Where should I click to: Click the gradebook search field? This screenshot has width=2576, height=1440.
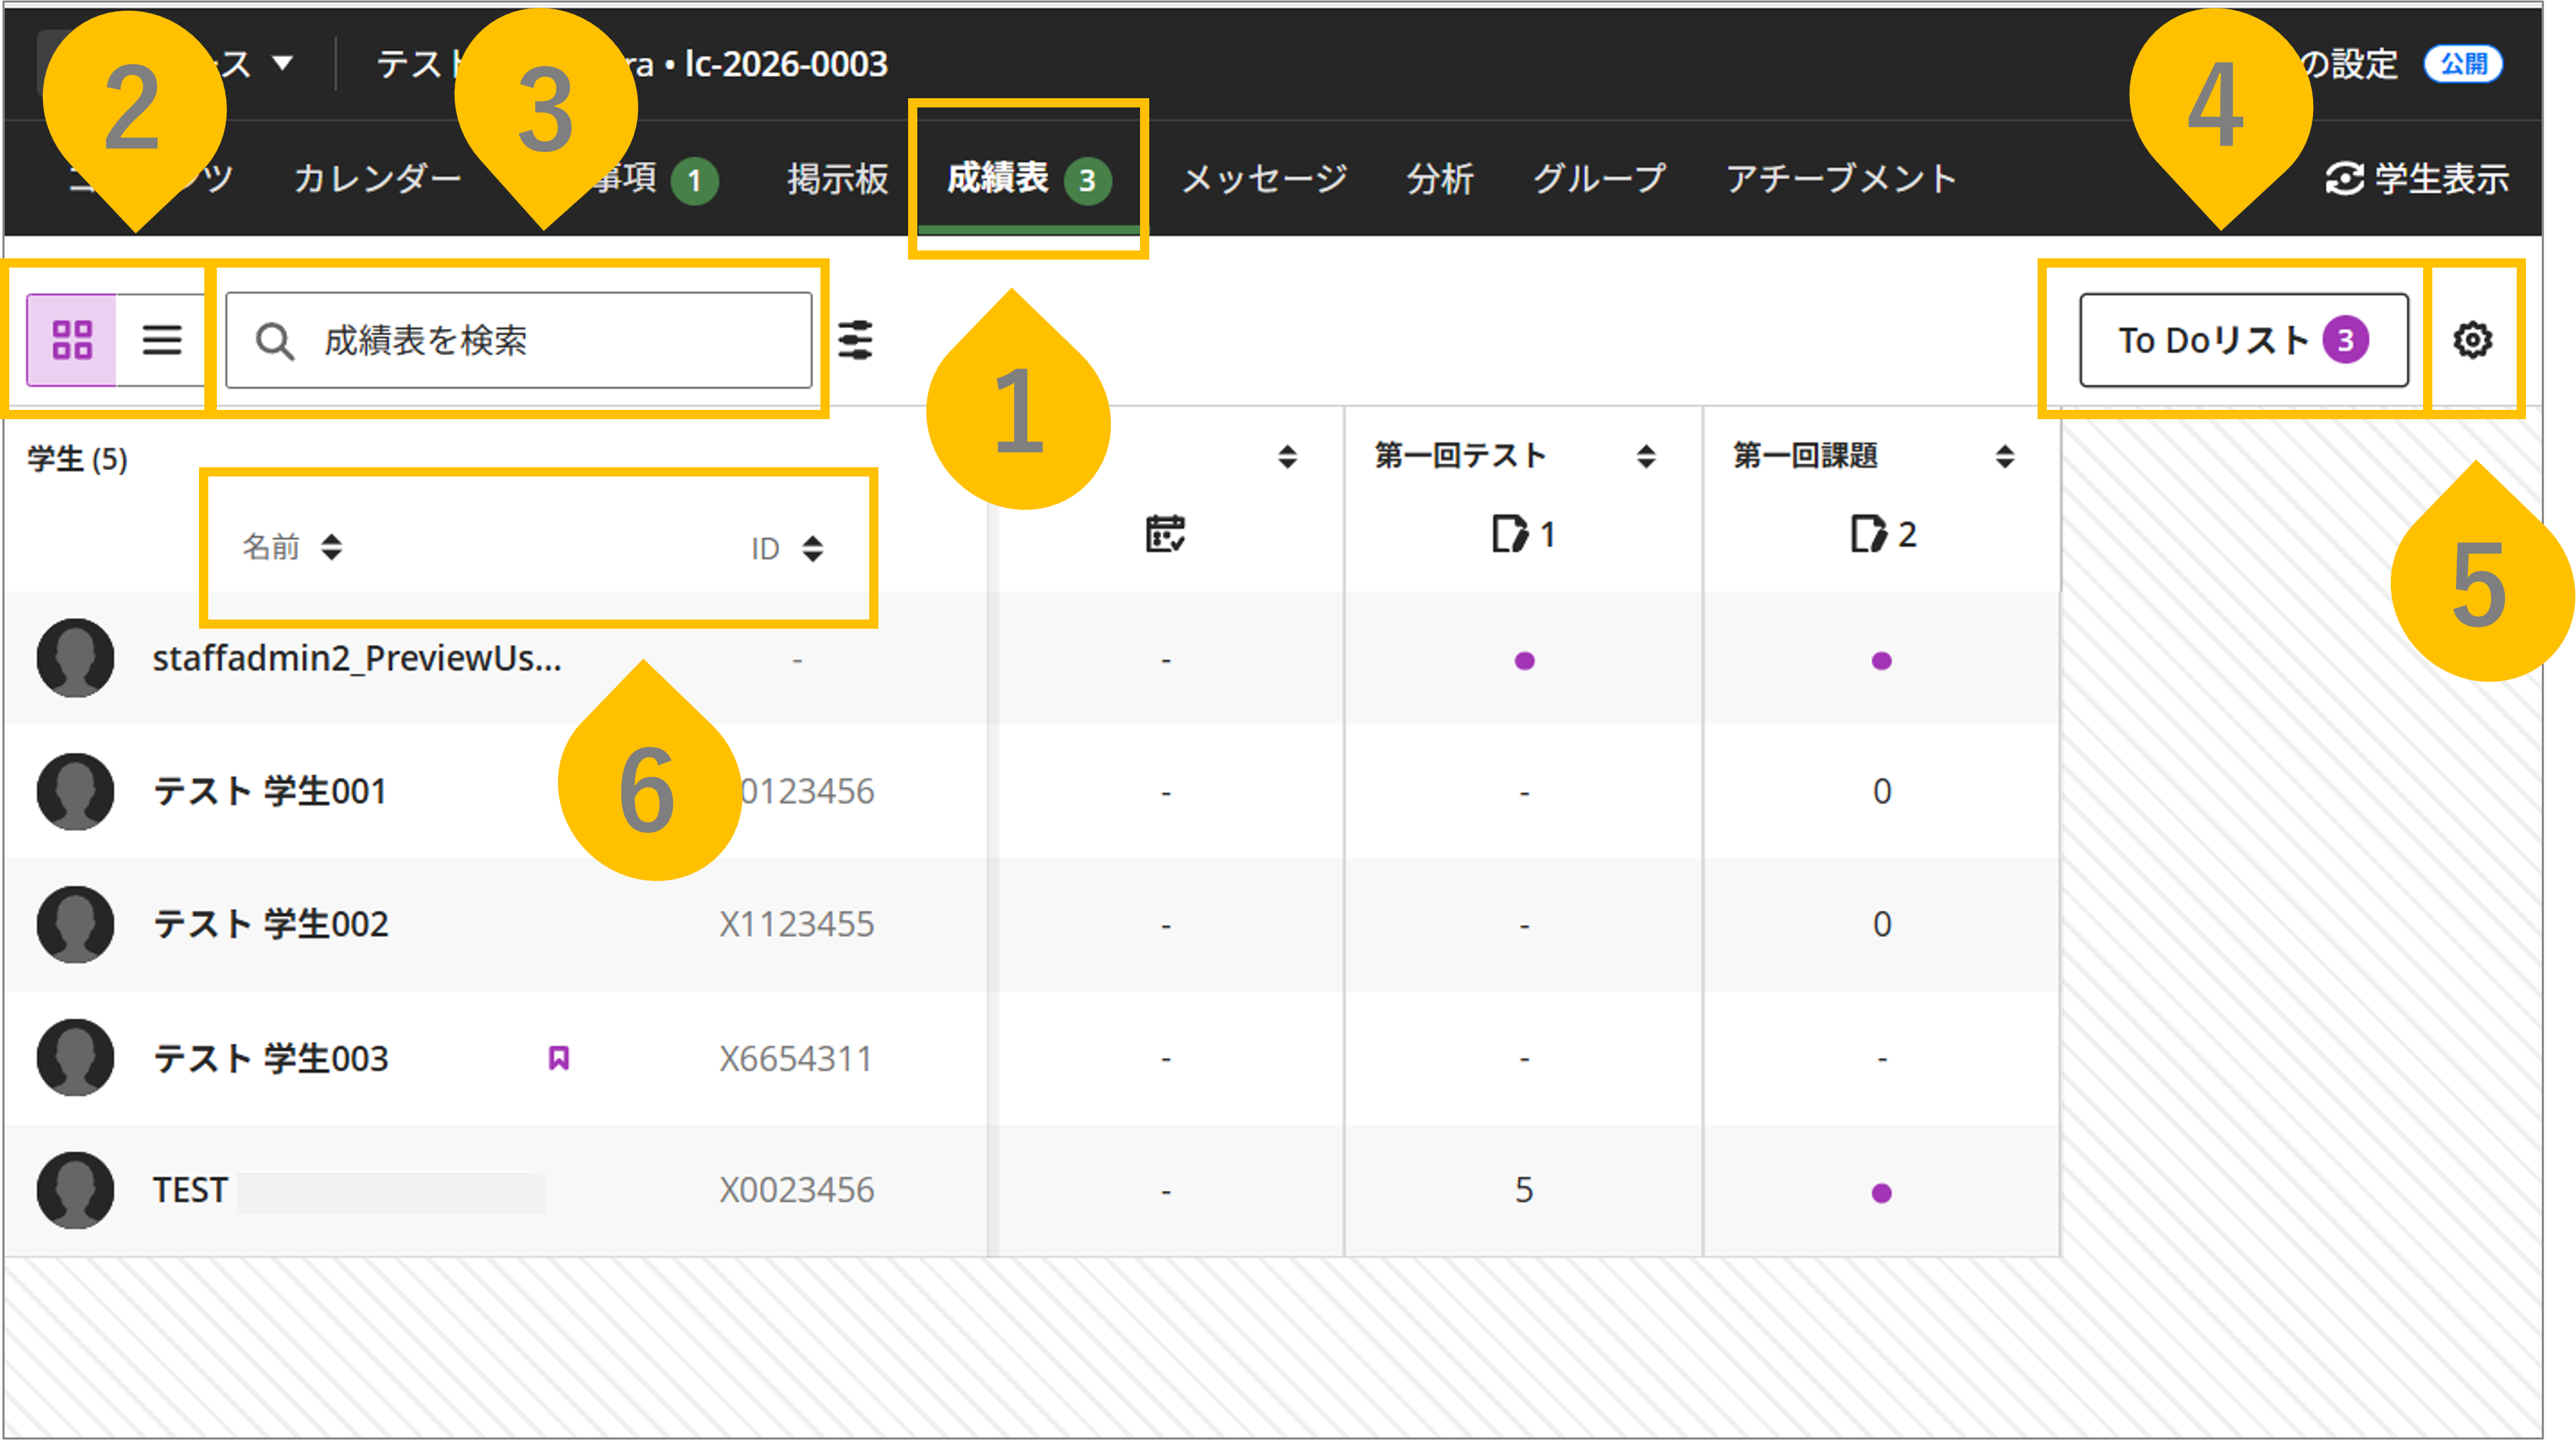[518, 340]
